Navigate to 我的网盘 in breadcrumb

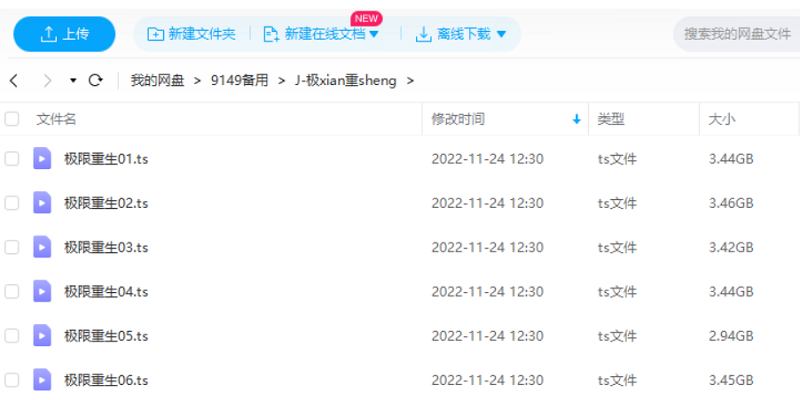(x=157, y=80)
